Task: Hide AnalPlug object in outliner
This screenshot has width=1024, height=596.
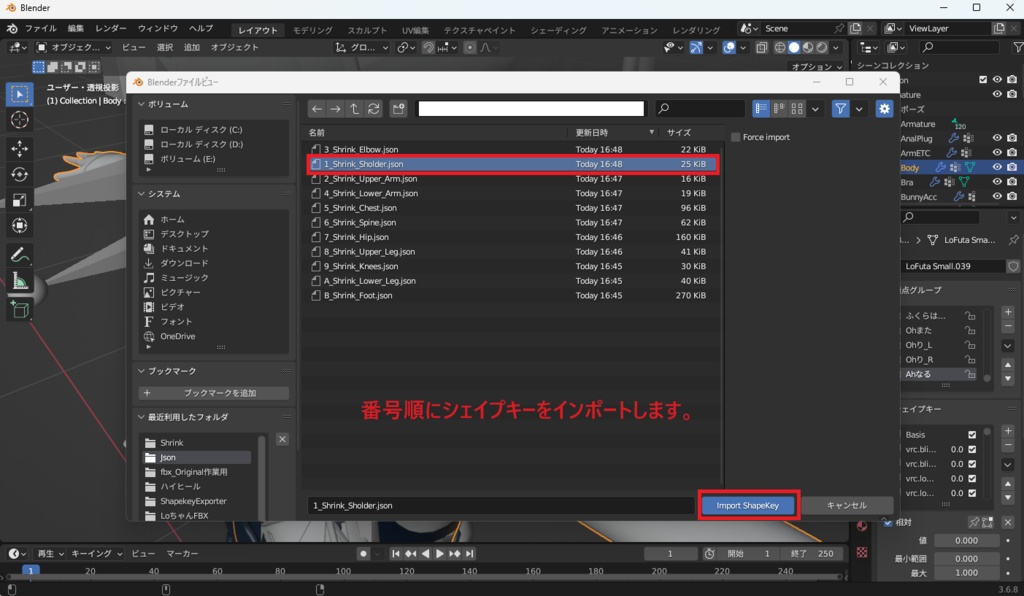Action: (x=997, y=138)
